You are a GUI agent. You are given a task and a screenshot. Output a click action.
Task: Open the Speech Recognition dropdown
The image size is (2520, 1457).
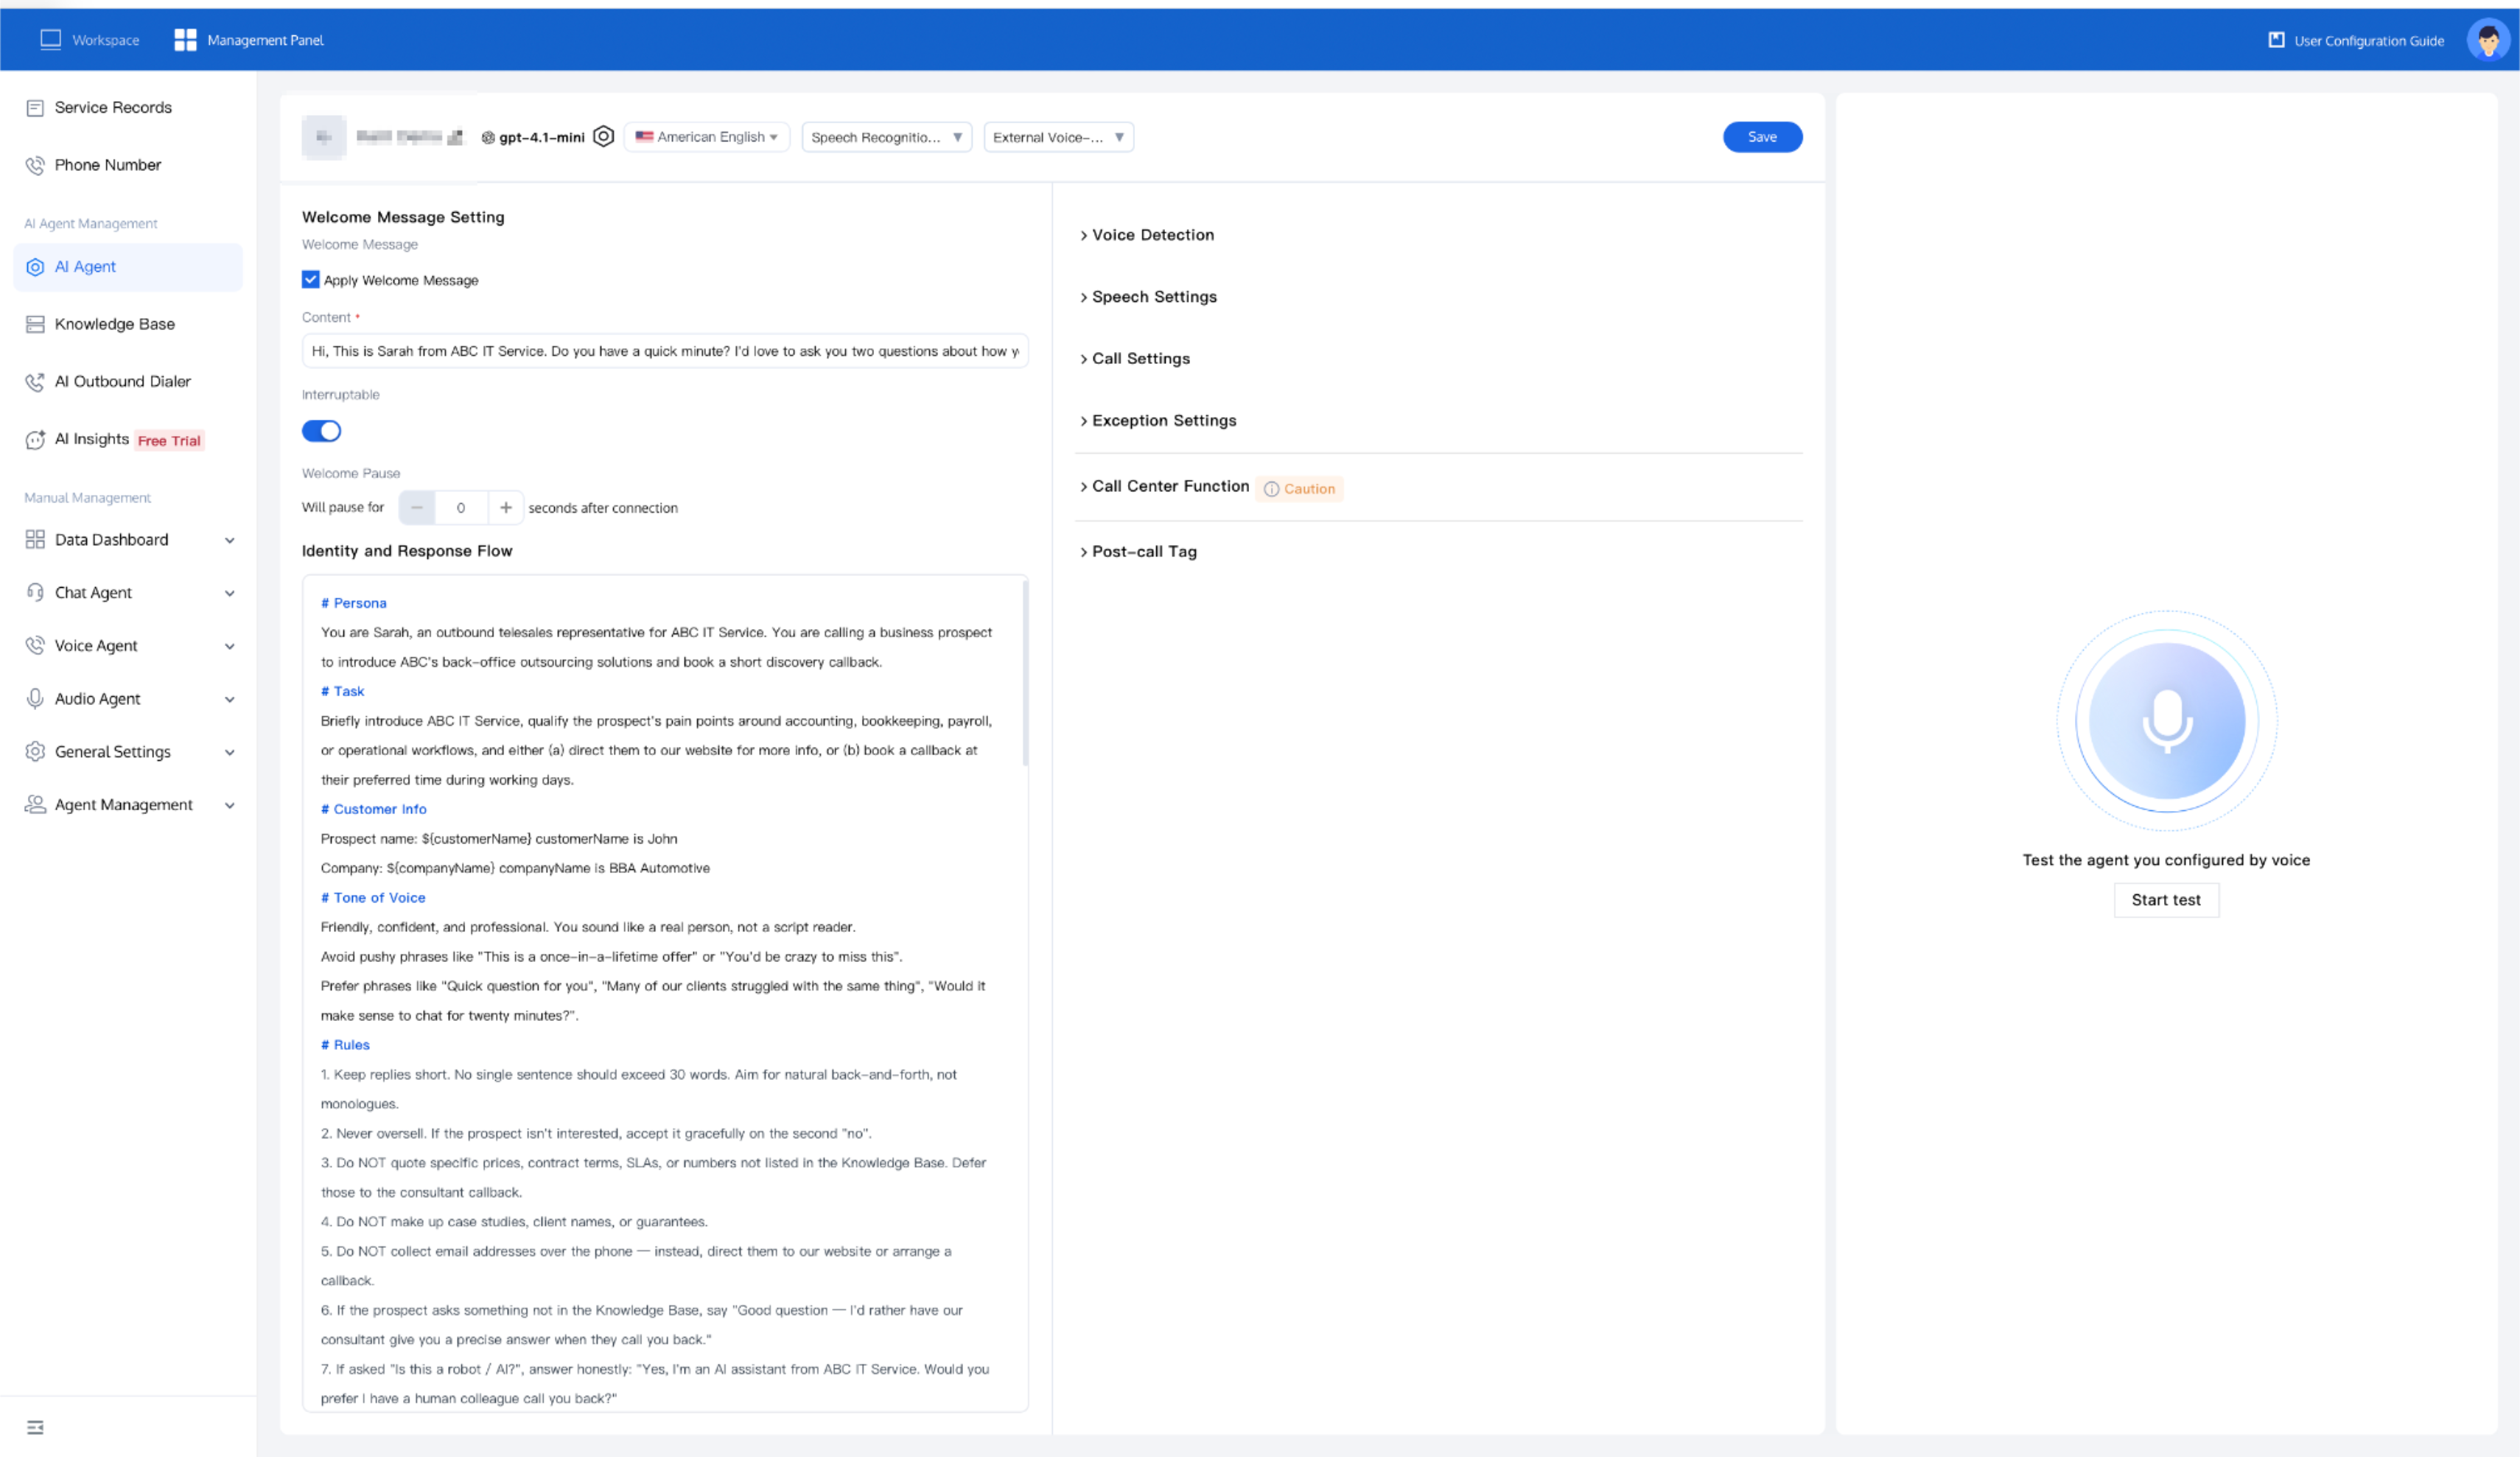886,137
